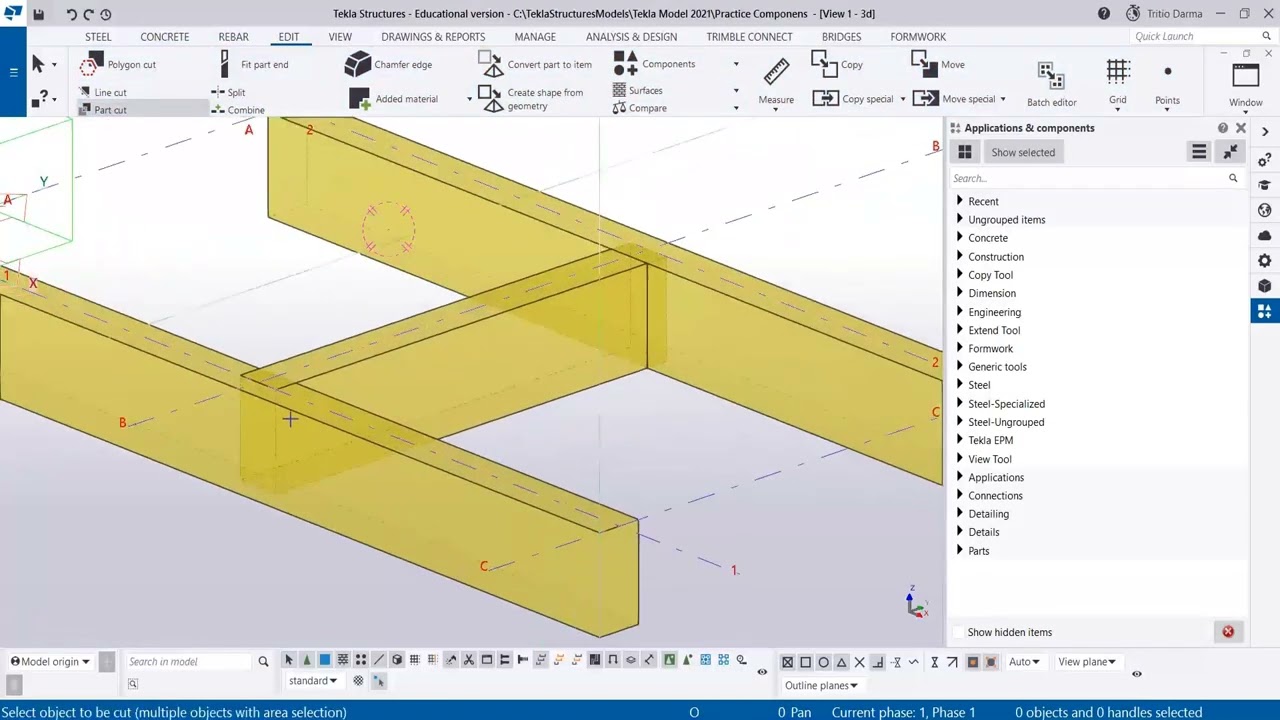Image resolution: width=1280 pixels, height=720 pixels.
Task: Toggle the triangle snap switch in snapping toolbar
Action: point(841,662)
